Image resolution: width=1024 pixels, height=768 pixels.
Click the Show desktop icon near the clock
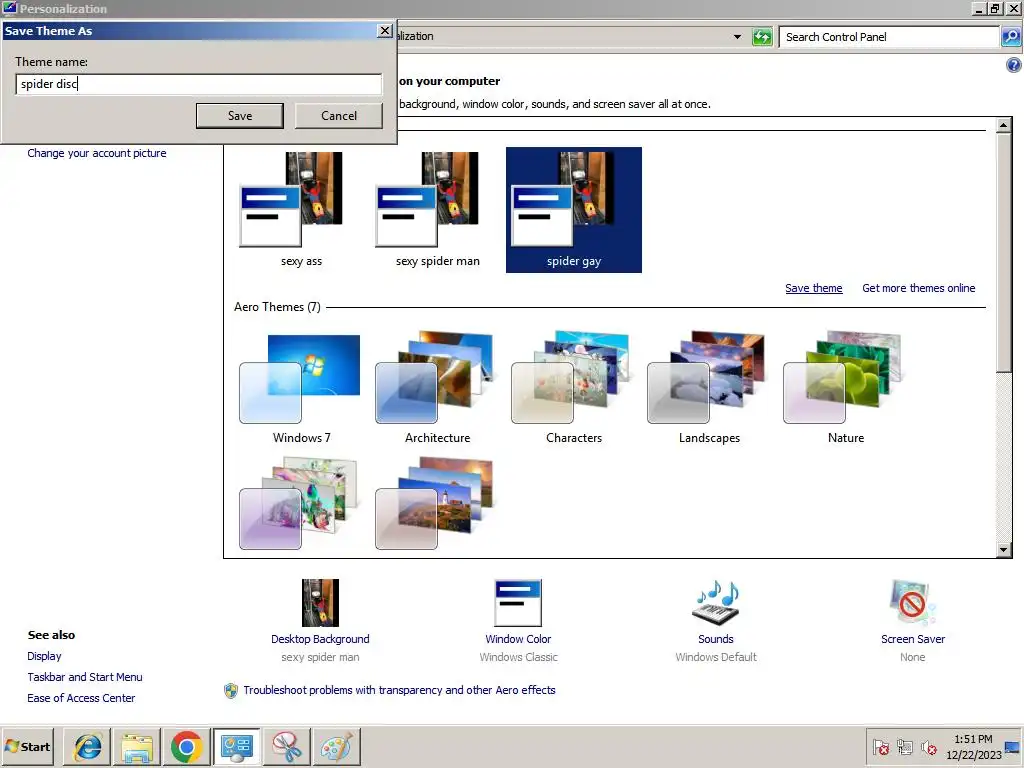[x=1013, y=747]
